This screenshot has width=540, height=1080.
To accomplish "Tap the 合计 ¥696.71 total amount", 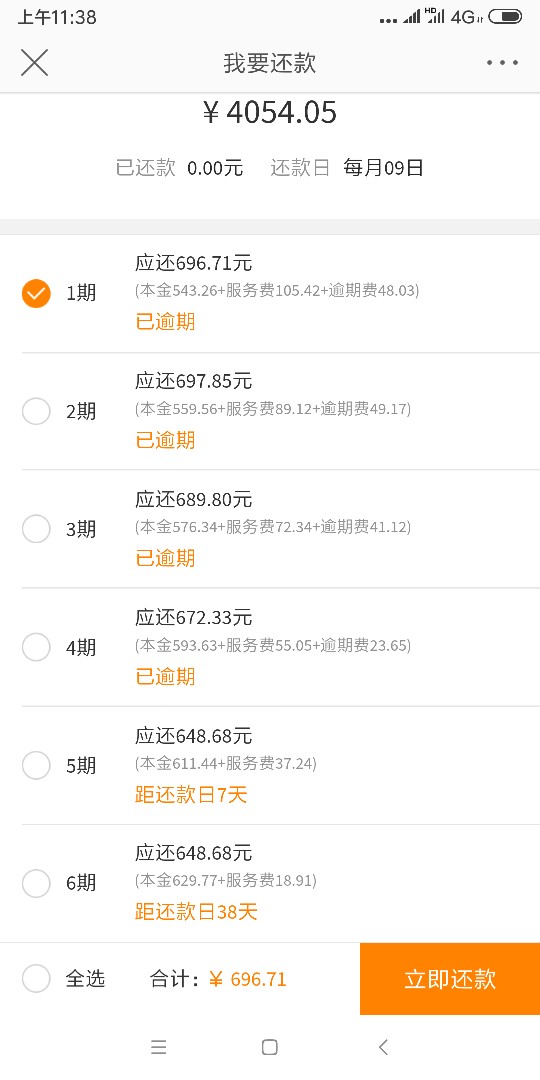I will (218, 979).
